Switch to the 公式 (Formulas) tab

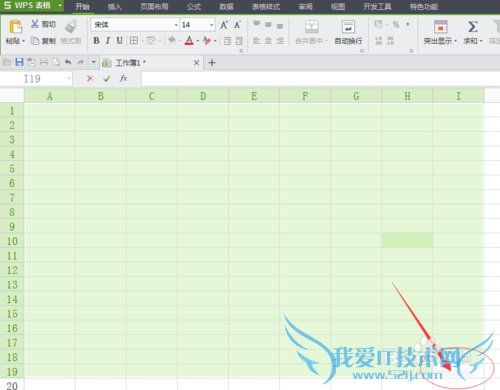click(194, 6)
